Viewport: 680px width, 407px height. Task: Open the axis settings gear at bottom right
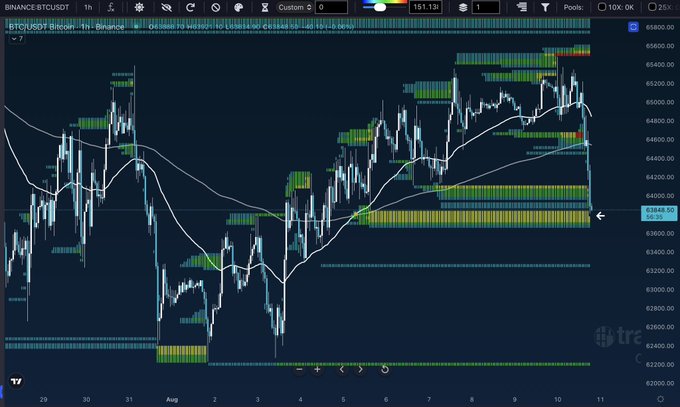tap(660, 399)
